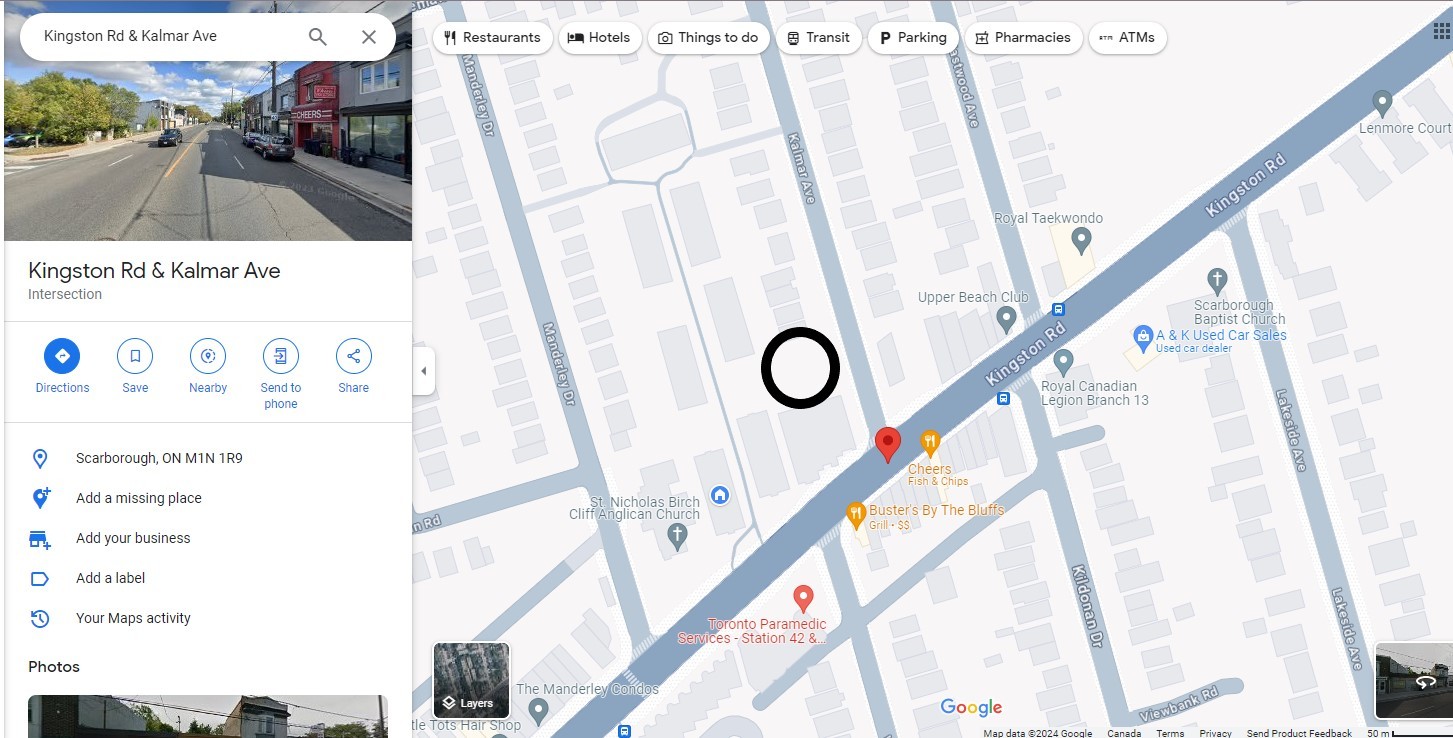Click the Upper Beach Club pin
The width and height of the screenshot is (1453, 738).
(x=1007, y=320)
